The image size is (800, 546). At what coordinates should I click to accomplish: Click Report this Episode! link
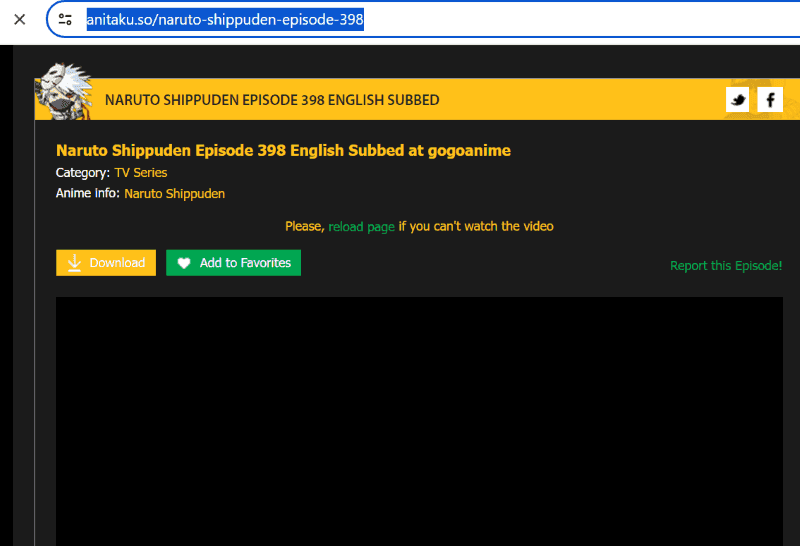[x=725, y=266]
